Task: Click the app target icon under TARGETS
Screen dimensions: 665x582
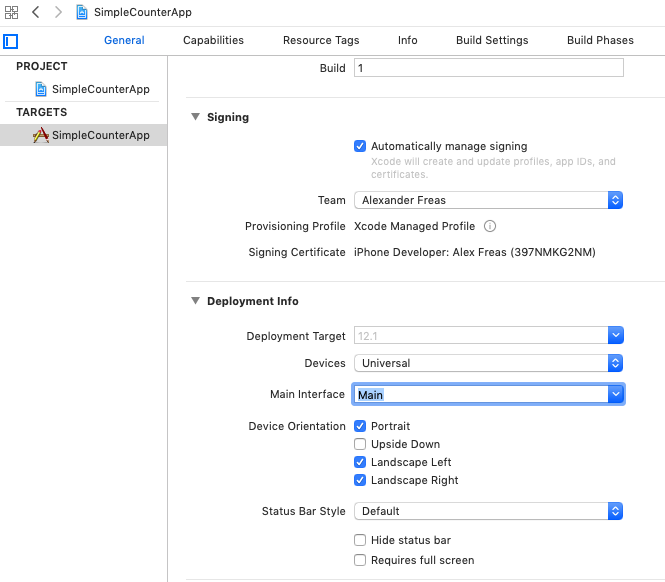Action: pos(41,135)
